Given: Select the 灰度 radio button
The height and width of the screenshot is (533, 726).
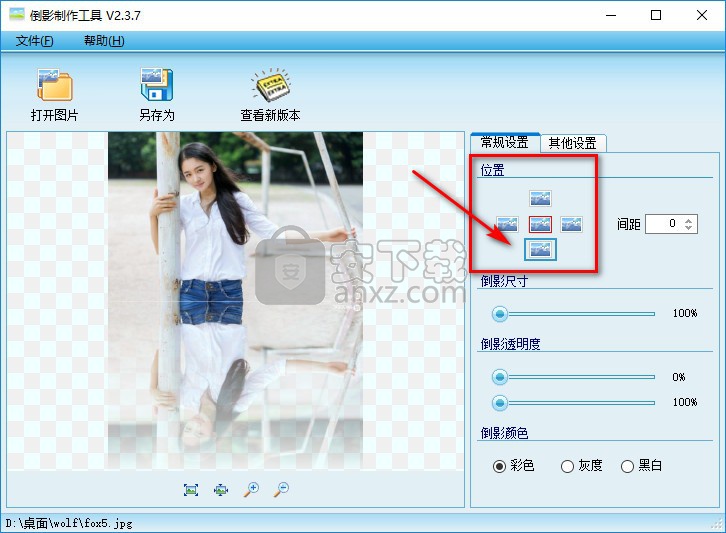Looking at the screenshot, I should coord(567,466).
